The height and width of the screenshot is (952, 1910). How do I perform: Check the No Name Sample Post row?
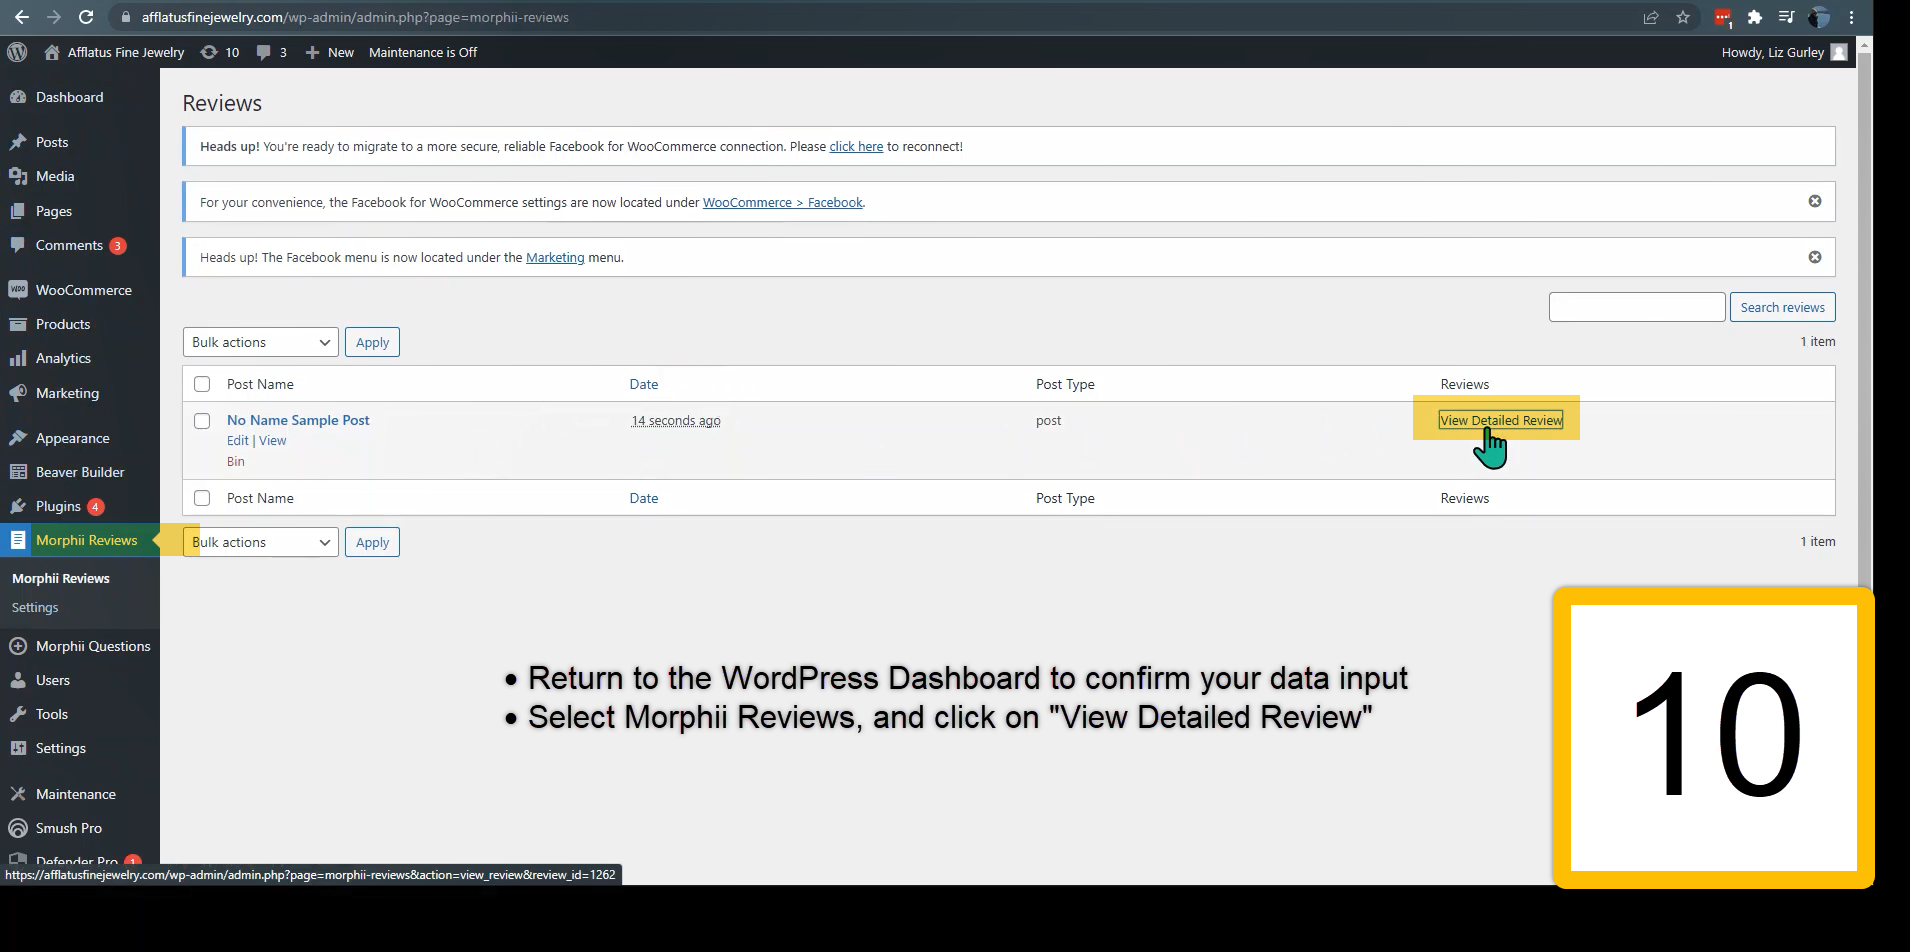tap(202, 421)
